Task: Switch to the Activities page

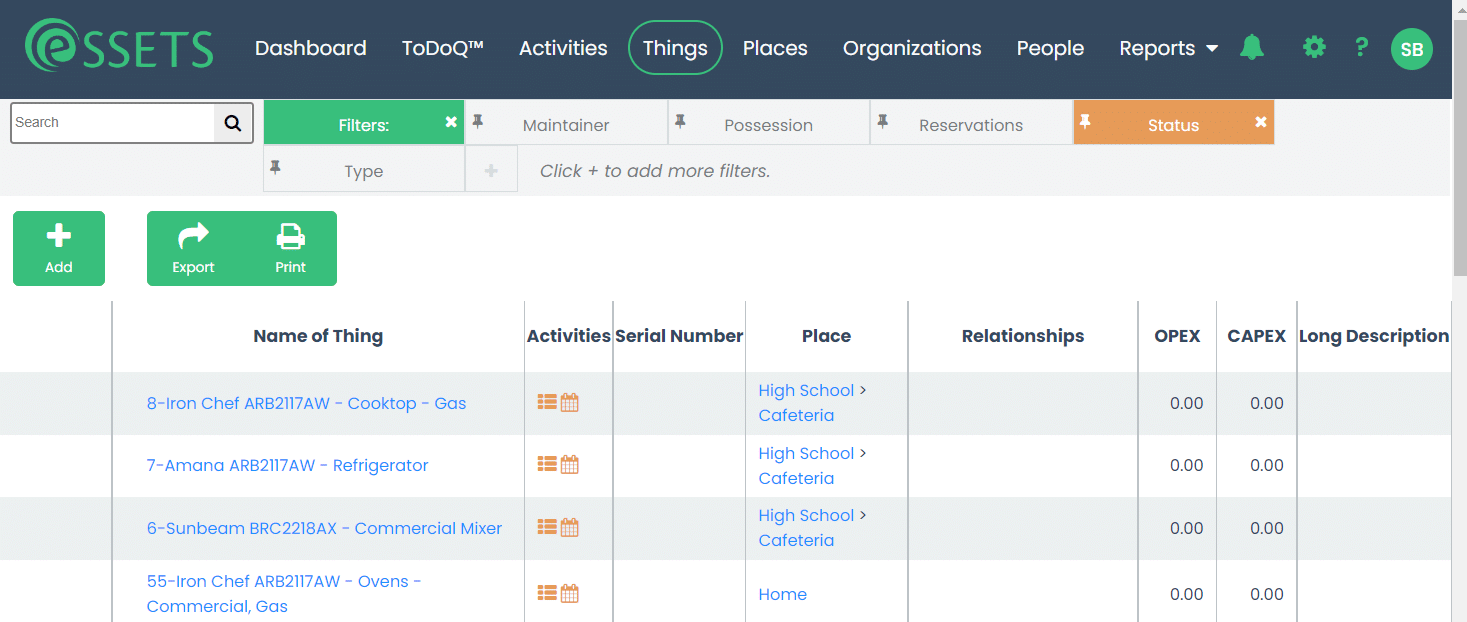Action: tap(563, 48)
